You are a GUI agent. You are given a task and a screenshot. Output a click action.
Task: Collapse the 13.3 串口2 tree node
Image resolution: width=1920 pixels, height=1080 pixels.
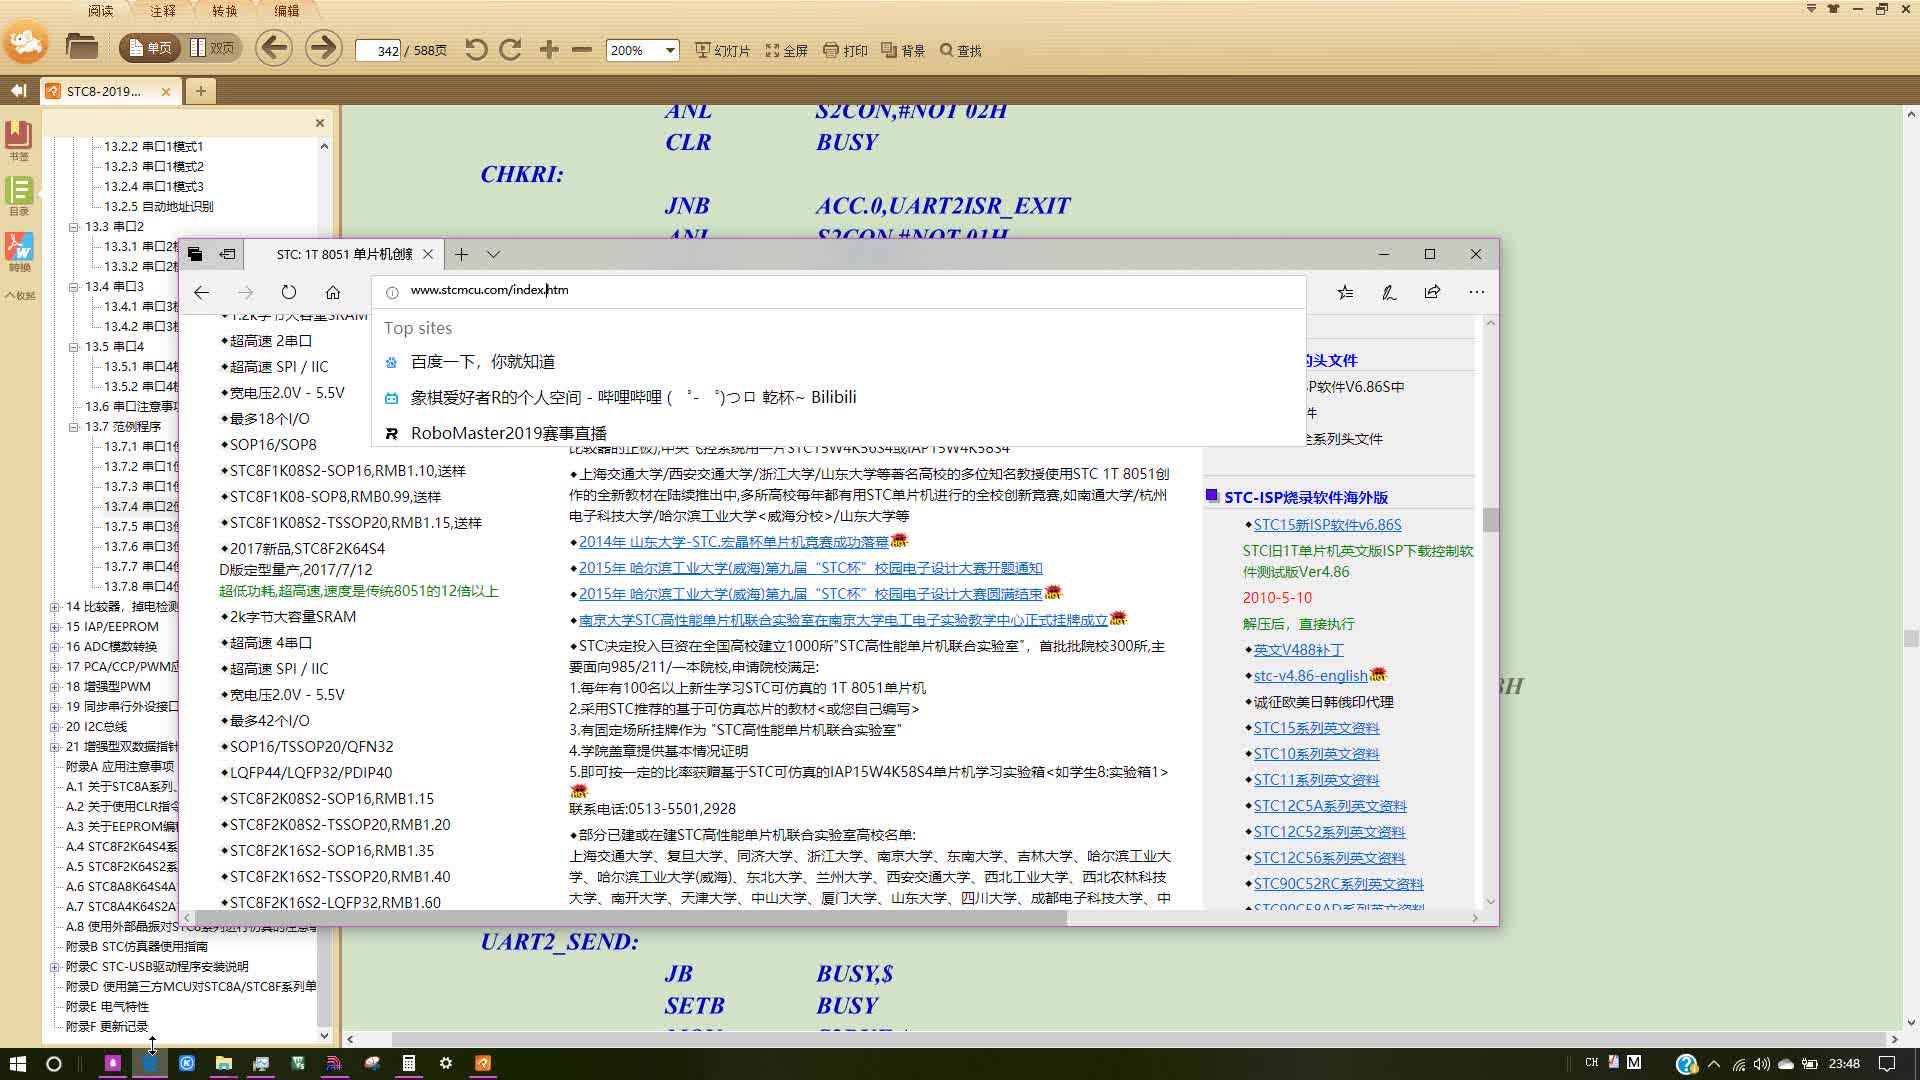click(x=73, y=227)
